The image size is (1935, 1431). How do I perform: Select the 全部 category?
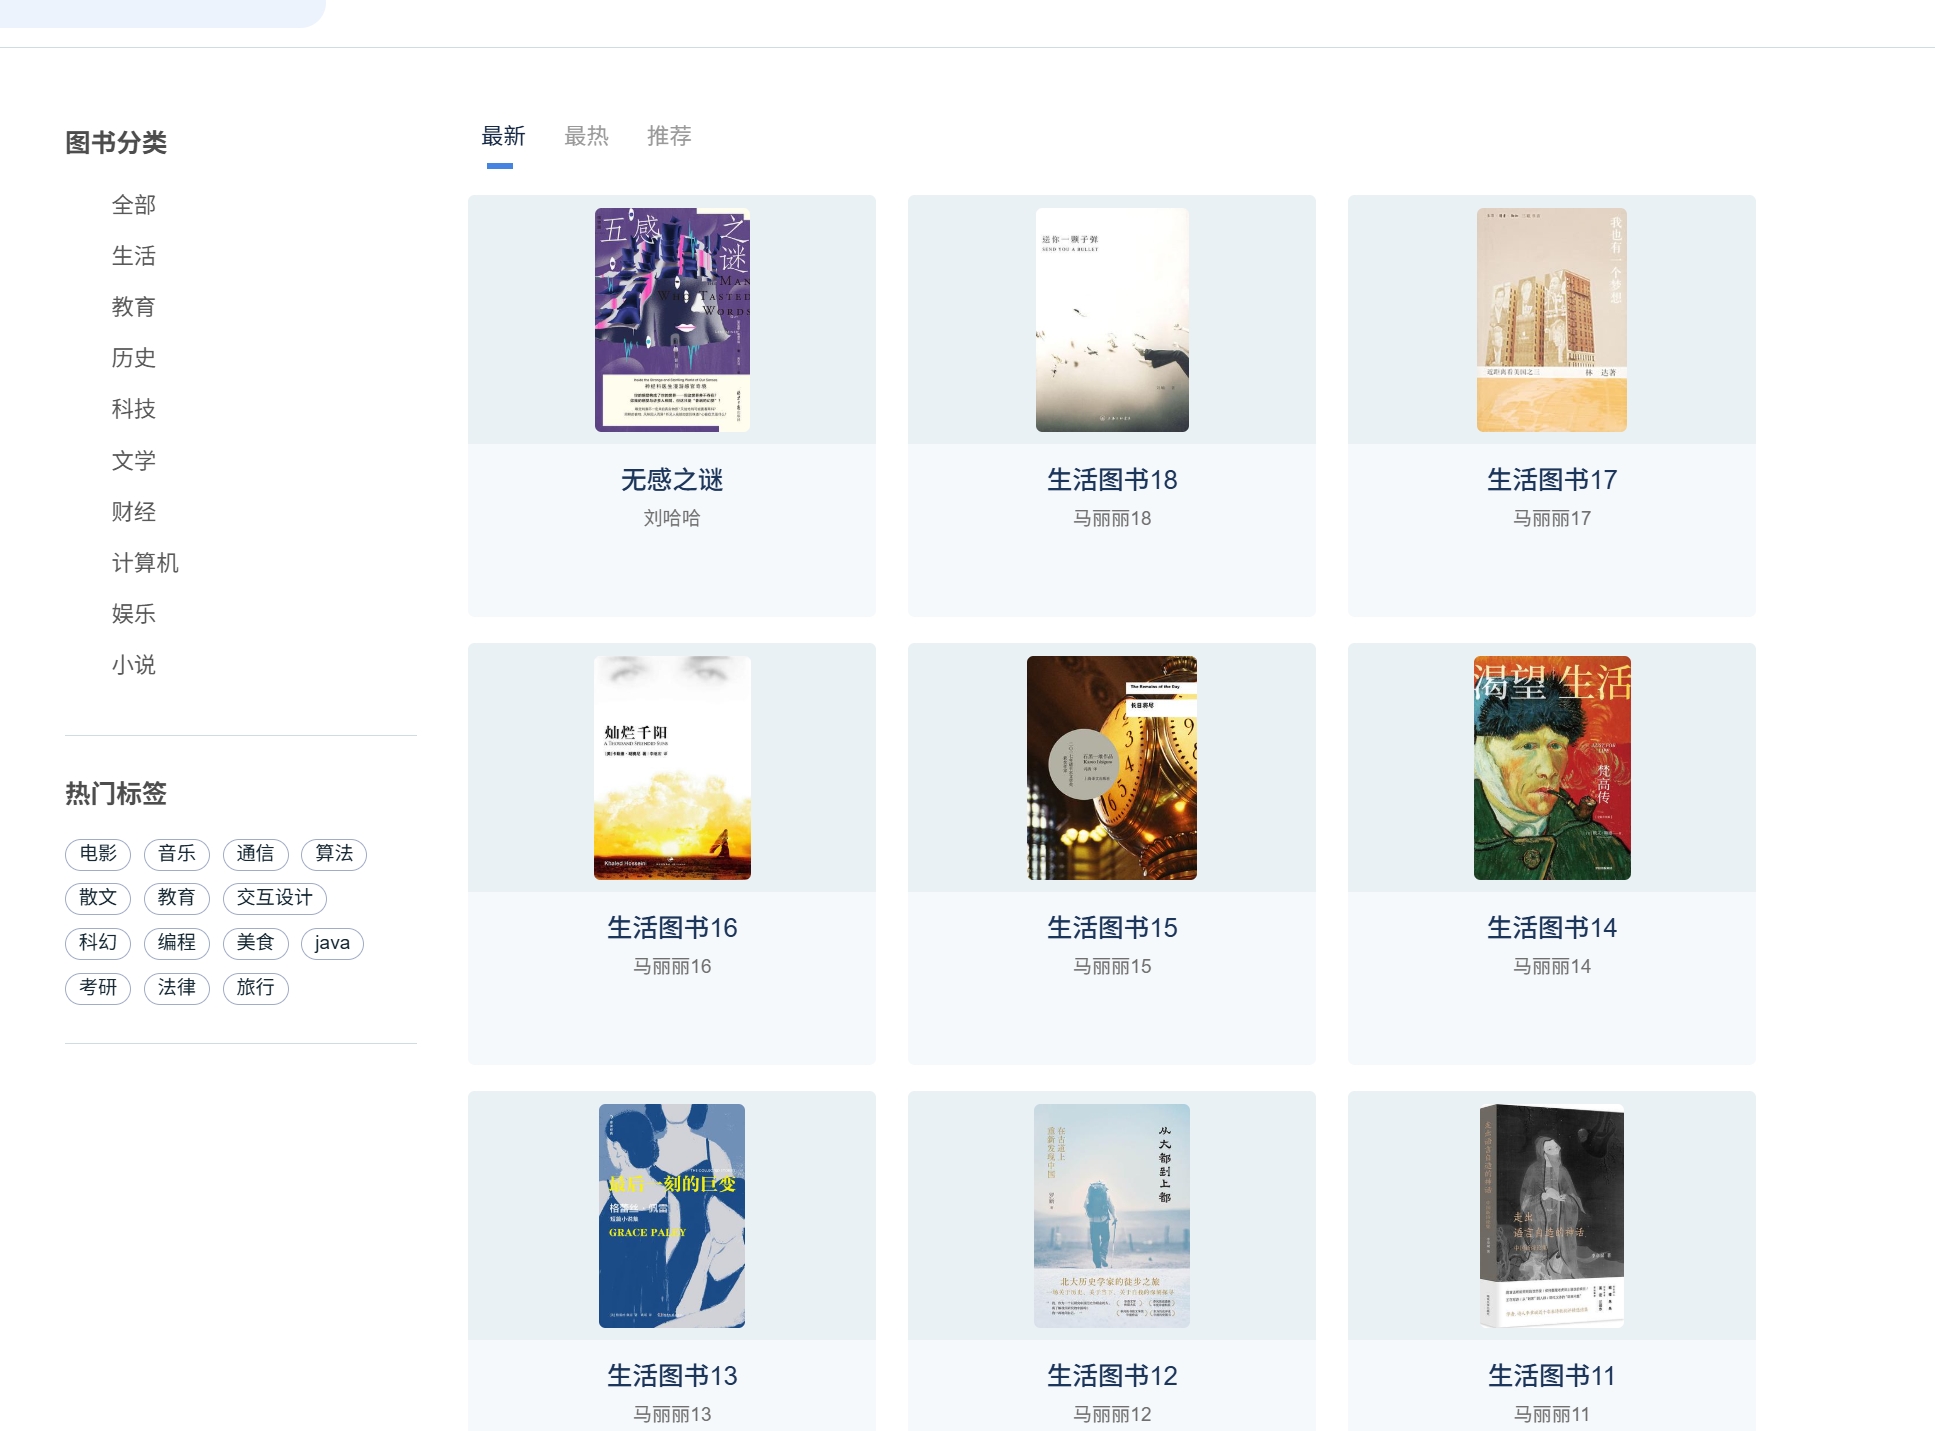click(x=134, y=205)
